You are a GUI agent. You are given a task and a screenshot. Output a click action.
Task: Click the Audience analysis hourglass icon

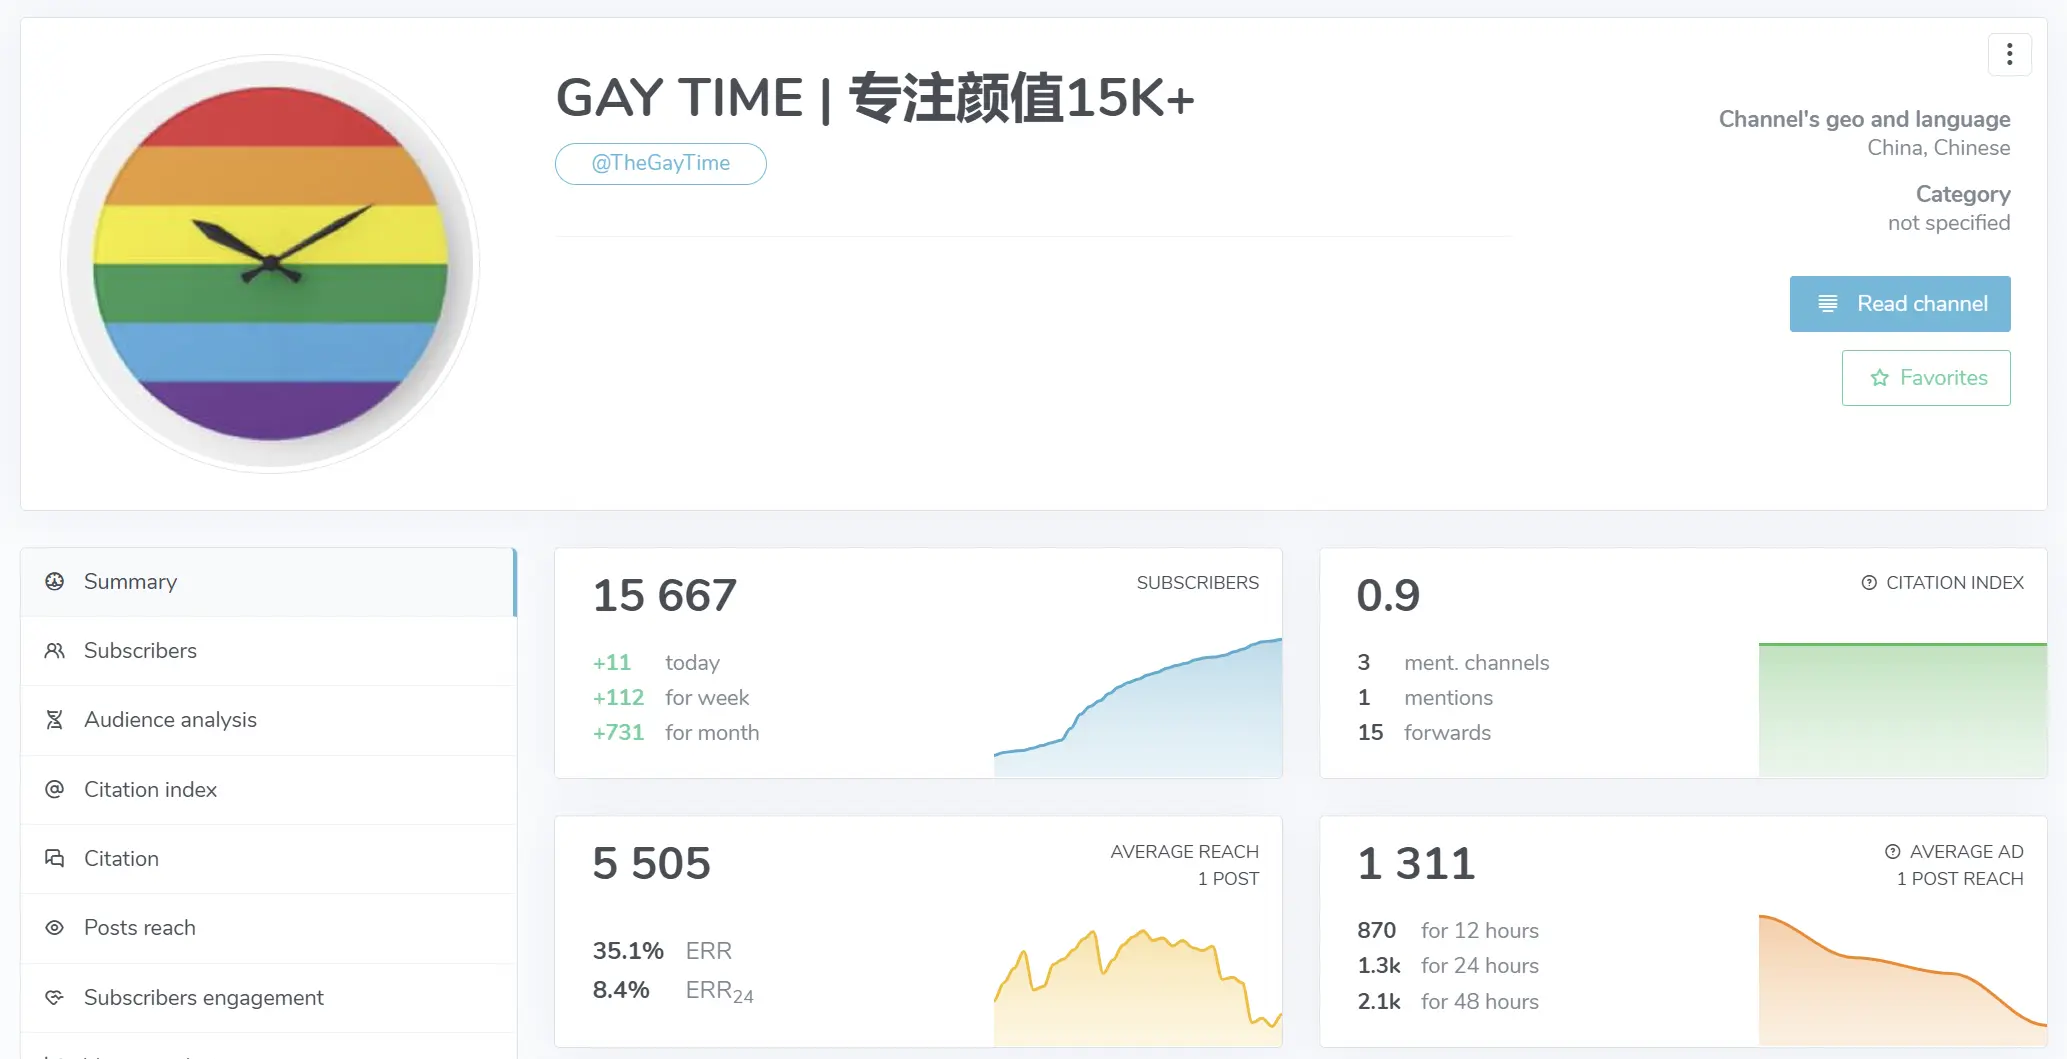[x=54, y=719]
